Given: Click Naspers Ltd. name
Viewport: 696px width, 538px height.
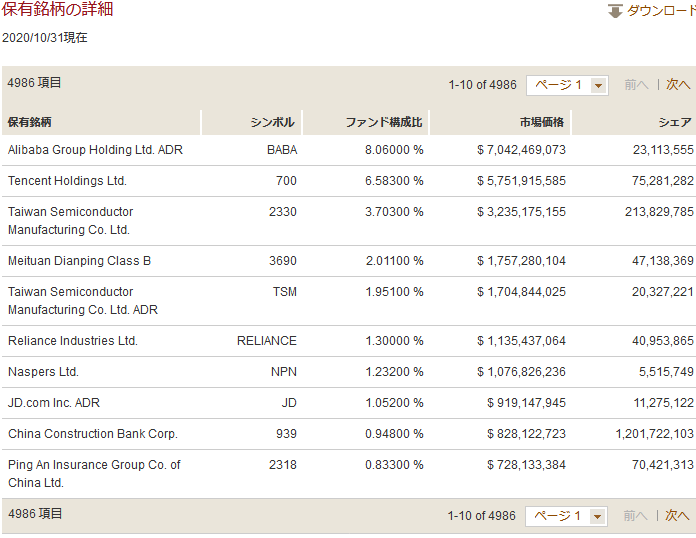Looking at the screenshot, I should tap(44, 372).
